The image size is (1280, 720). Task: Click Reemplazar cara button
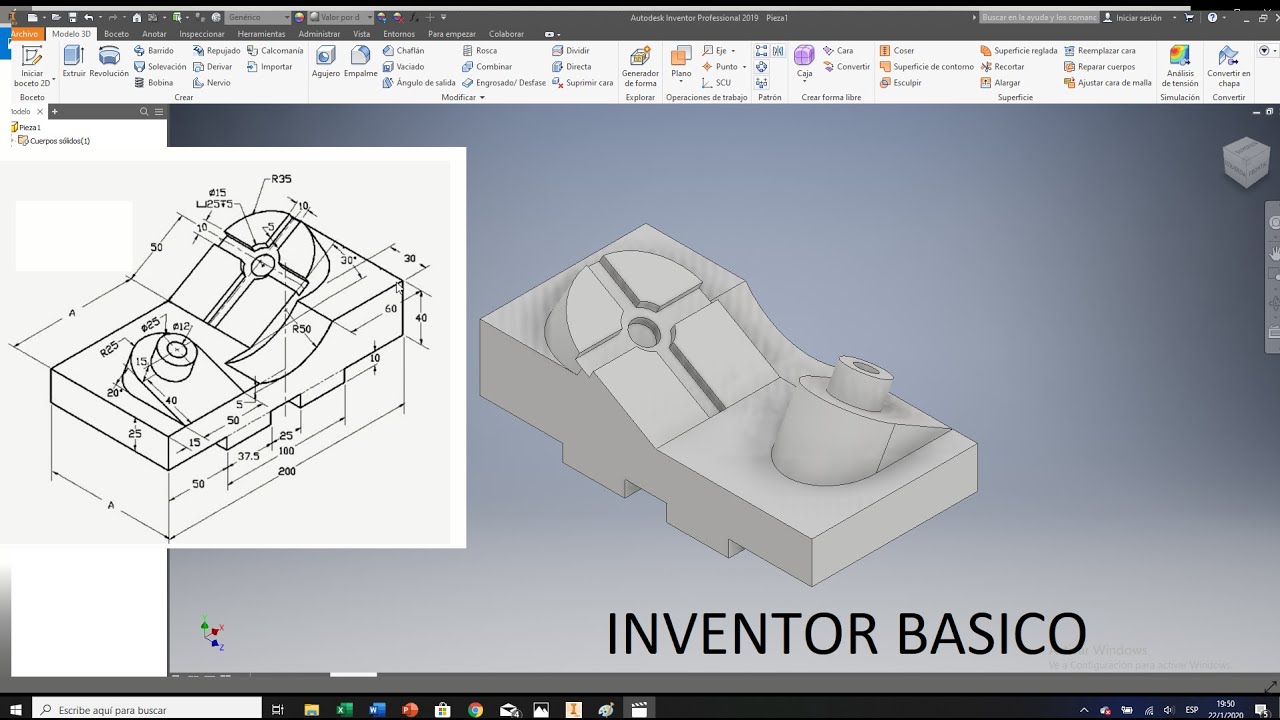tap(1099, 50)
